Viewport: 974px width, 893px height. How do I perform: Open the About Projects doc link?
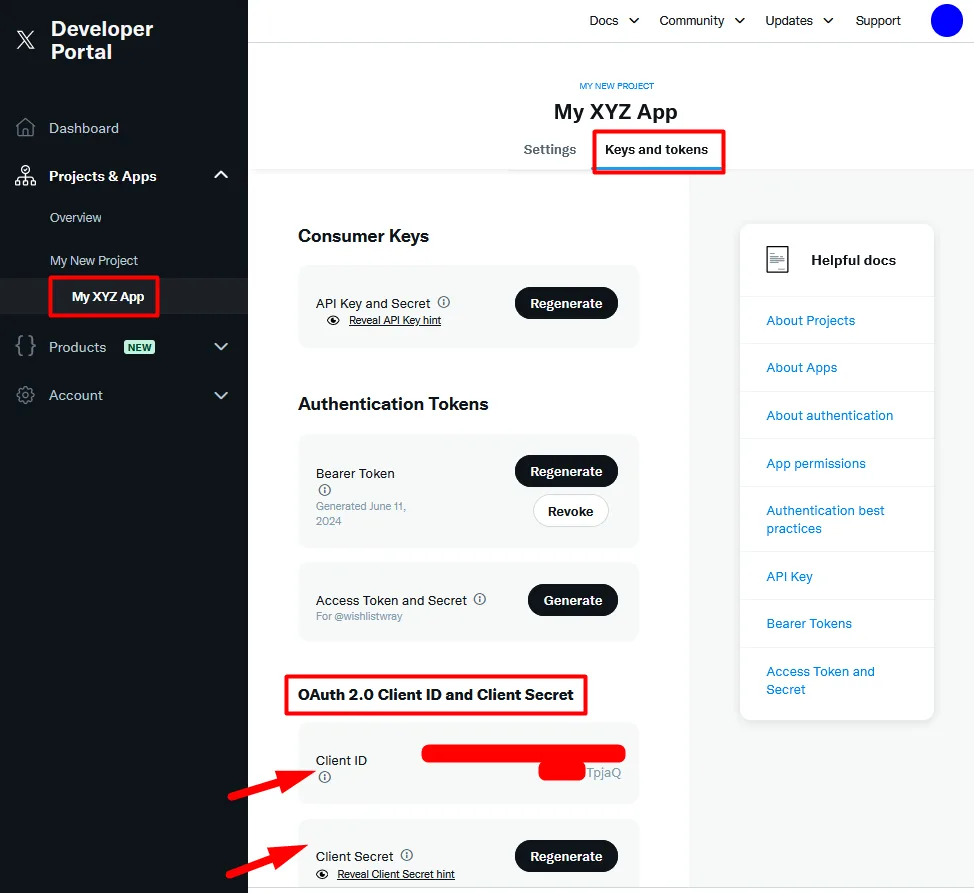point(811,320)
